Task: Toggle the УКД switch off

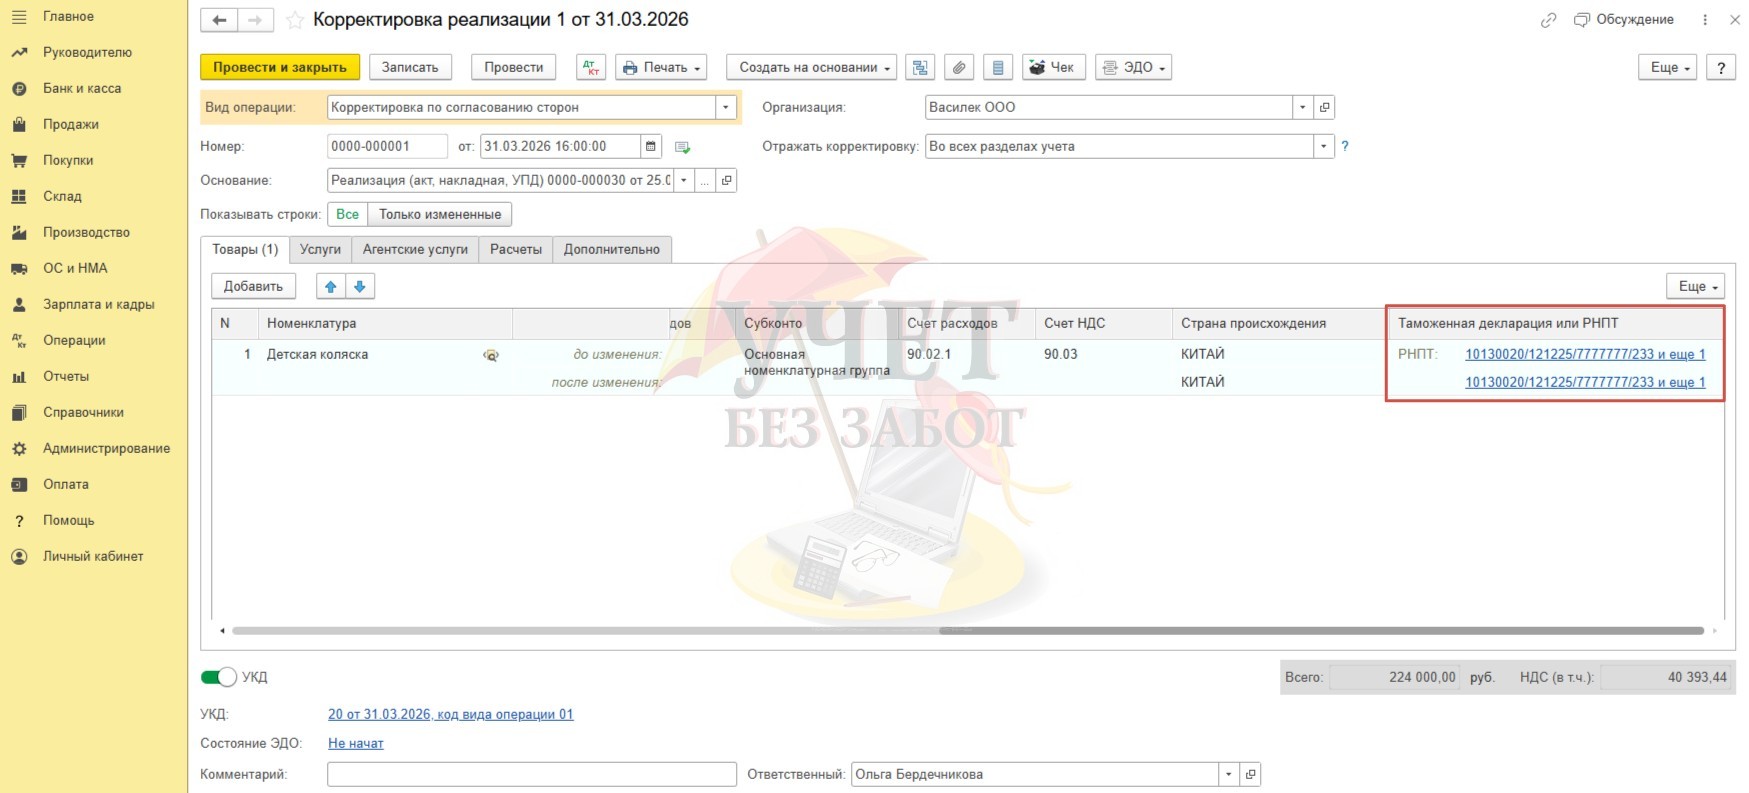Action: point(219,677)
